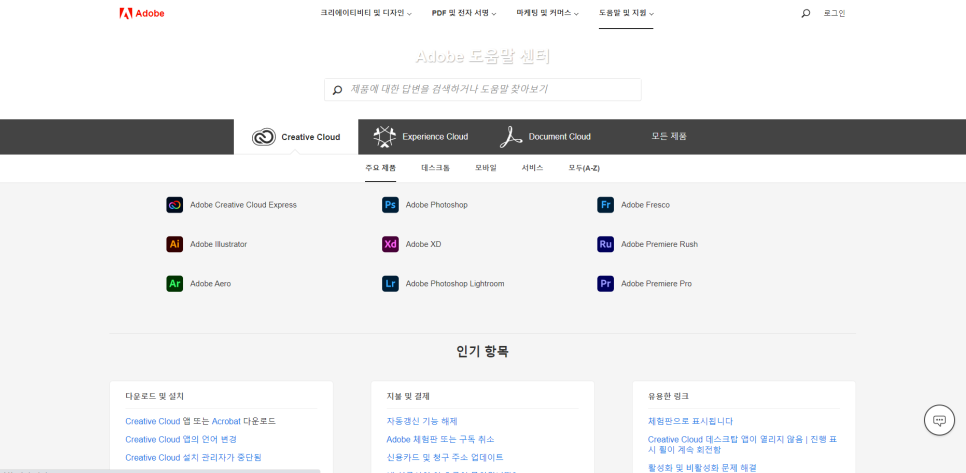Switch to the 모든 제품 tab

[669, 137]
